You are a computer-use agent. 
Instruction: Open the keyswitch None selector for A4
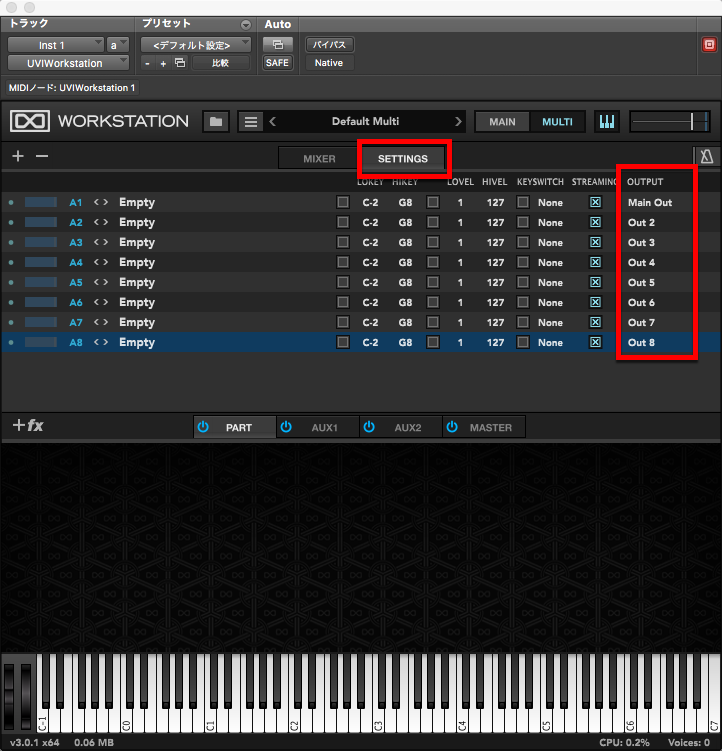tap(550, 262)
